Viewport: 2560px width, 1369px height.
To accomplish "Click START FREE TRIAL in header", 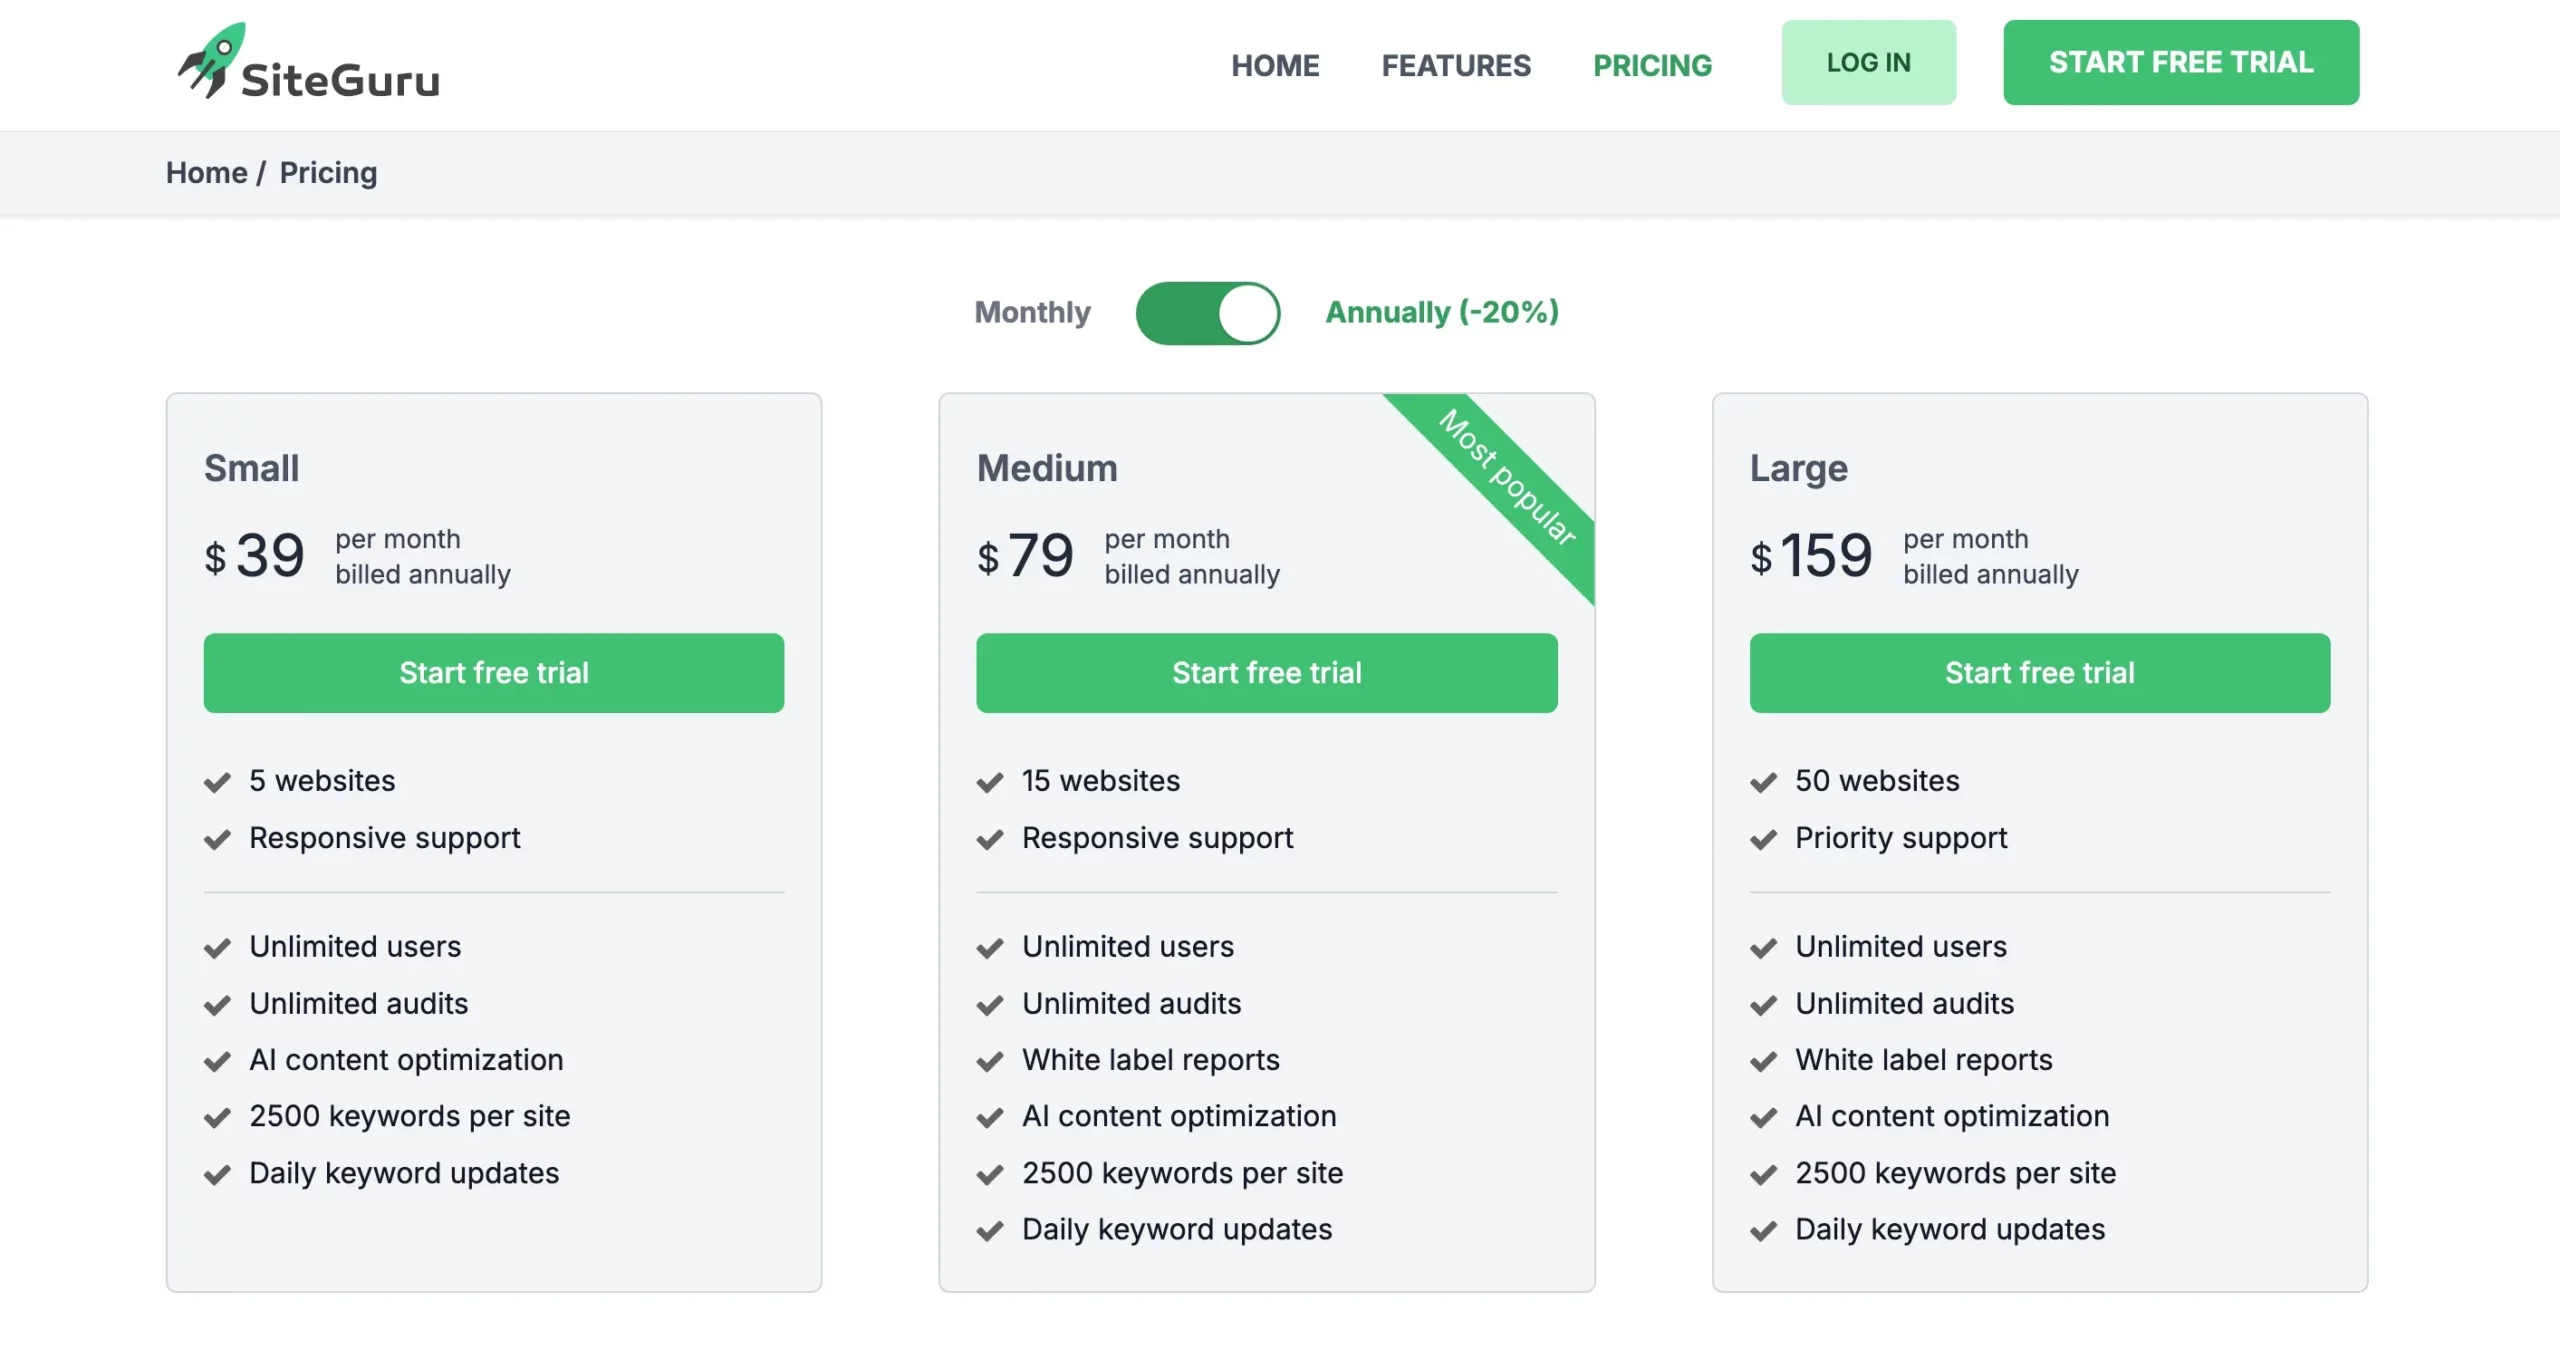I will (2181, 62).
